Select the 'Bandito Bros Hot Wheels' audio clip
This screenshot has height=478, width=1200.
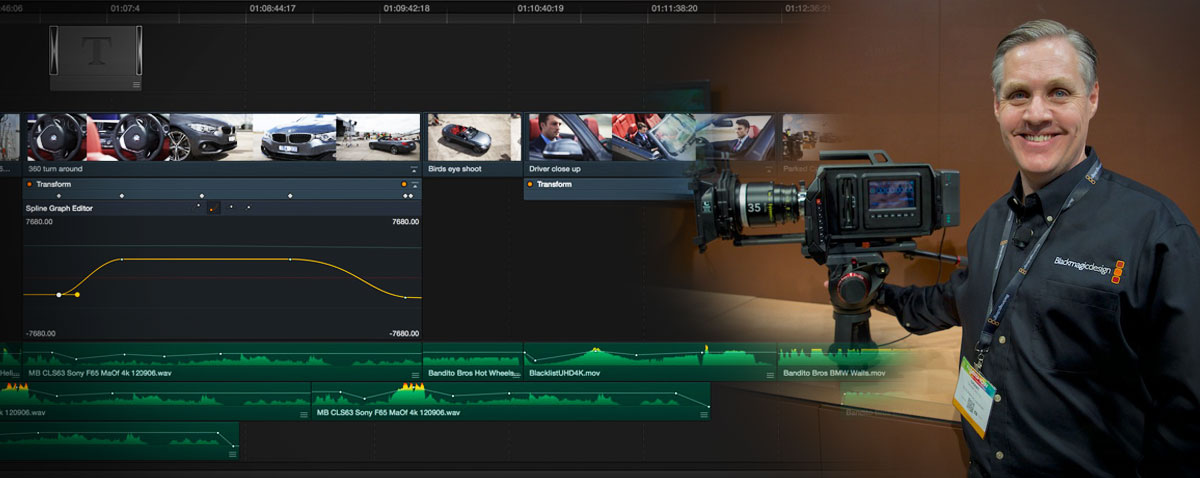click(473, 360)
